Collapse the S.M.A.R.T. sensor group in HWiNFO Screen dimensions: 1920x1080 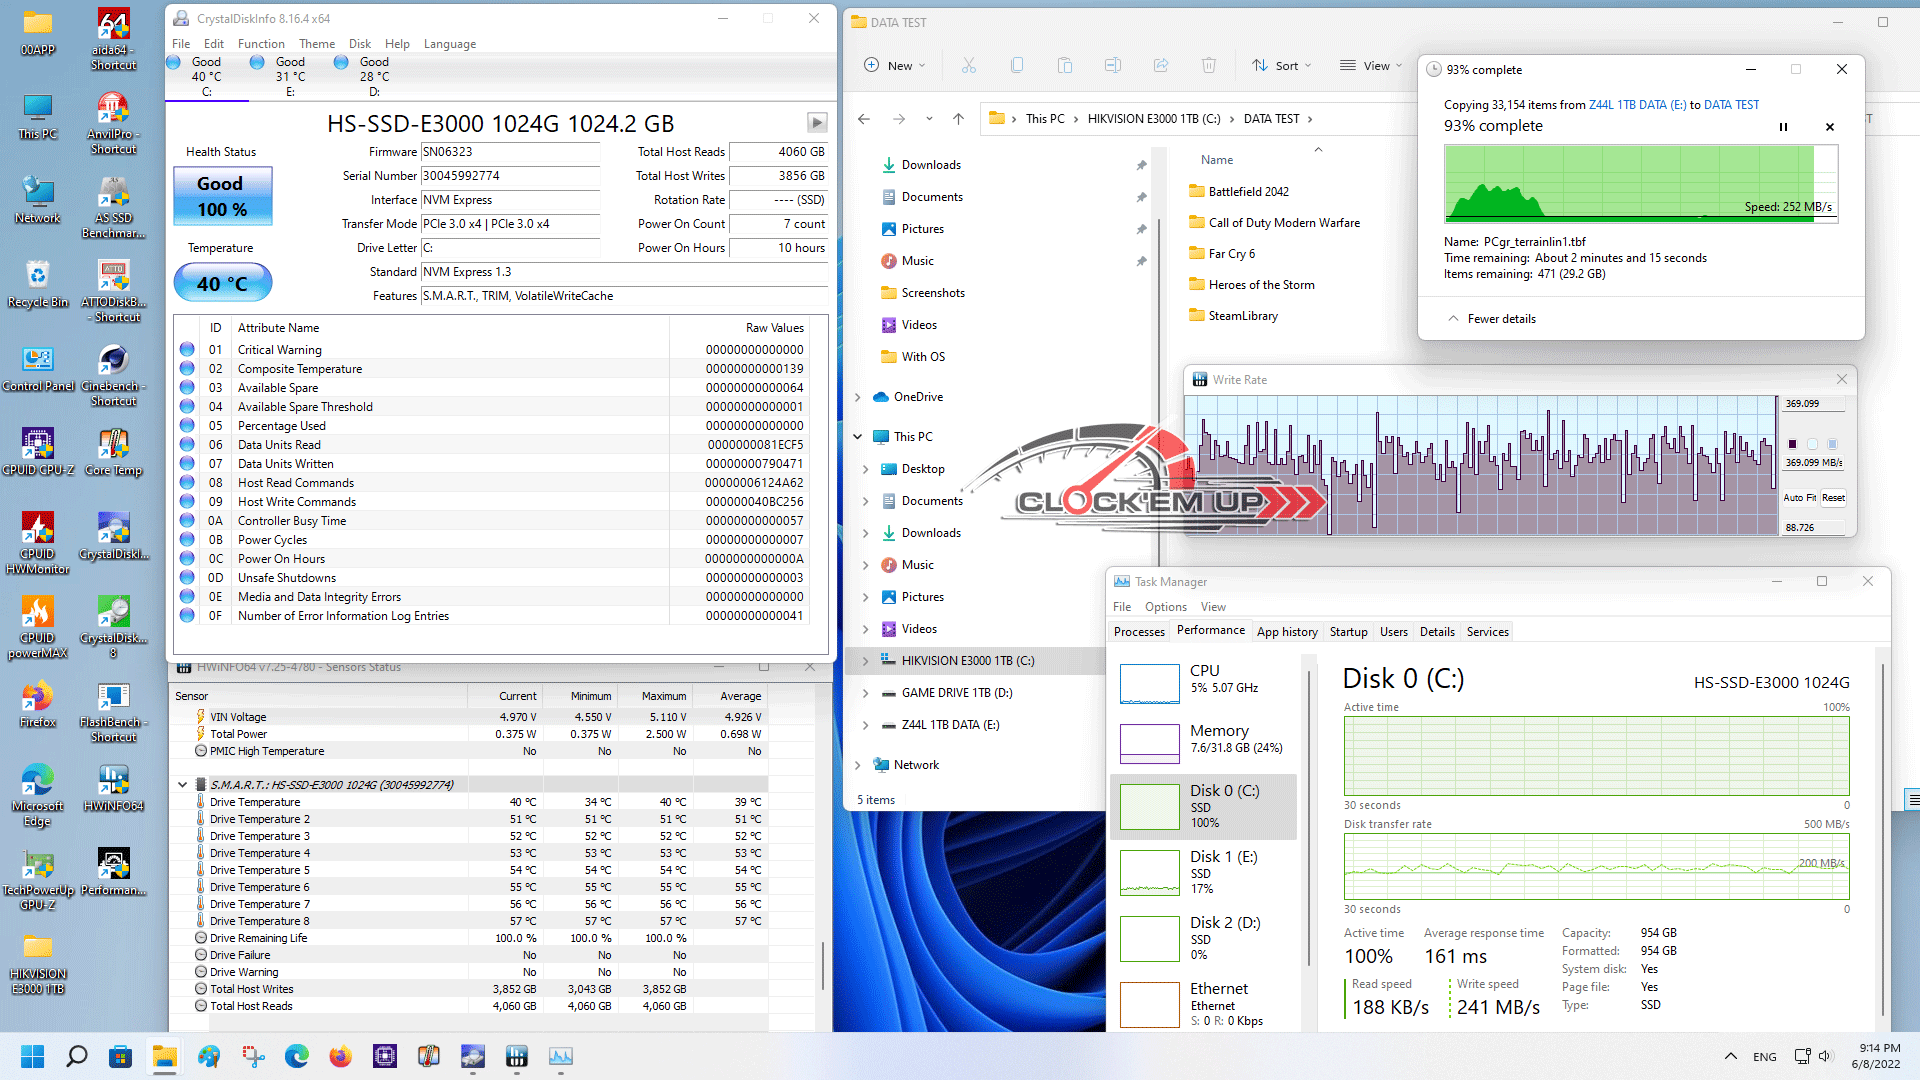click(182, 785)
